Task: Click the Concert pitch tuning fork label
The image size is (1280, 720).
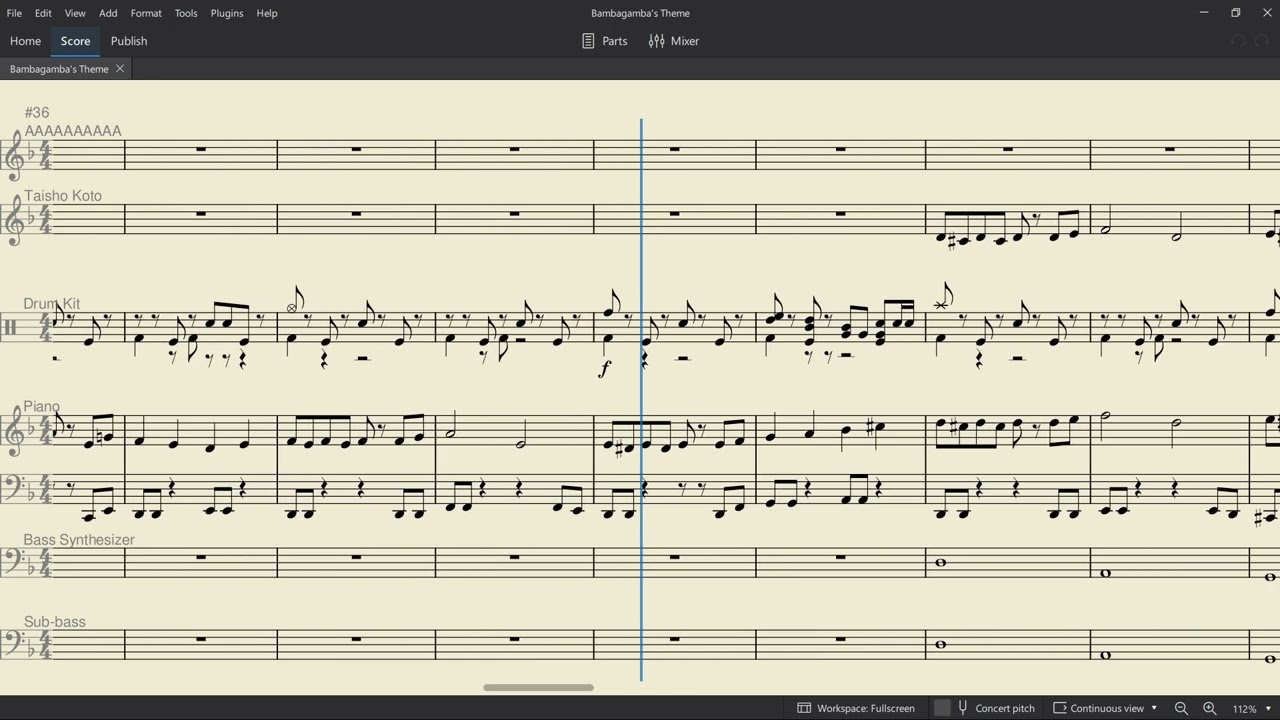Action: pos(996,708)
